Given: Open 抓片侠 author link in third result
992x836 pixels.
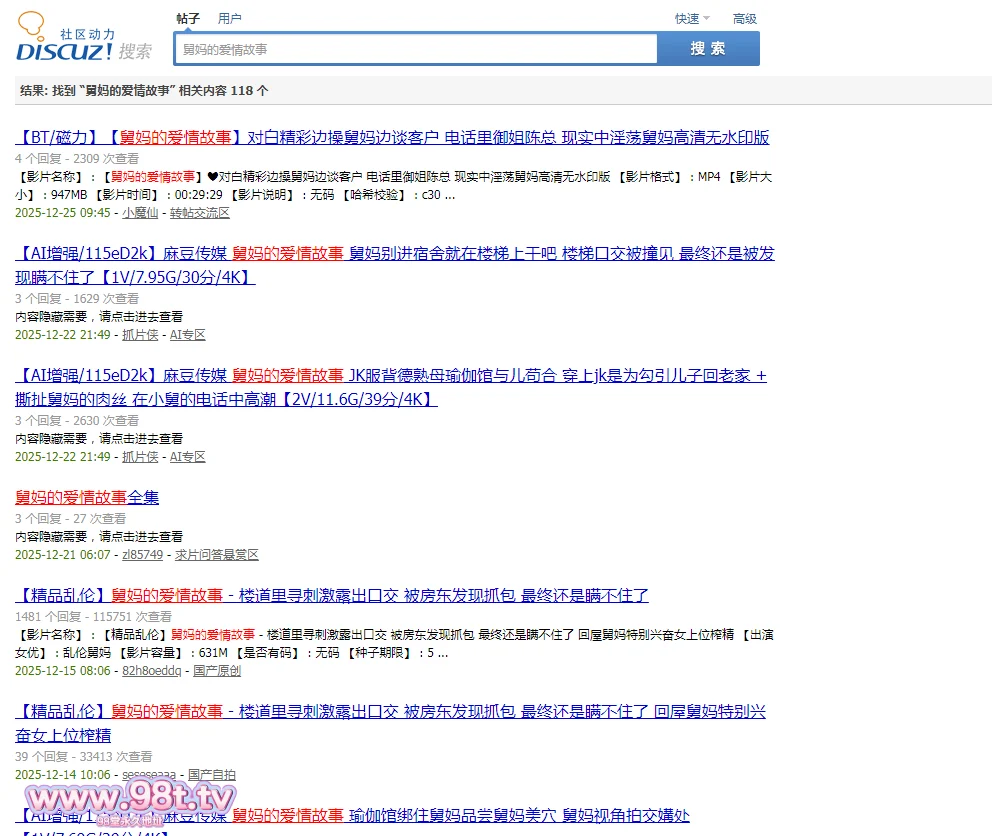Looking at the screenshot, I should pyautogui.click(x=140, y=457).
